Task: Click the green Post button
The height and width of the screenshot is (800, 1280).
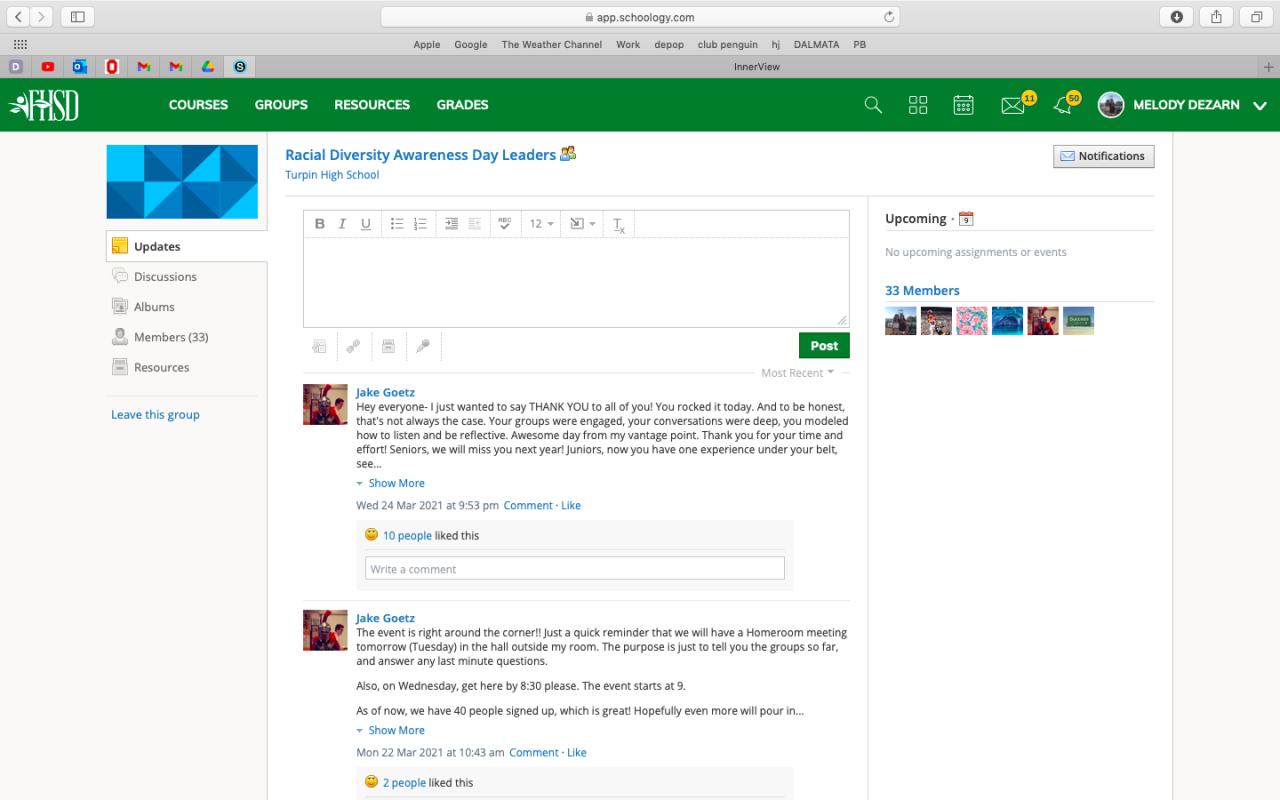Action: pyautogui.click(x=824, y=346)
